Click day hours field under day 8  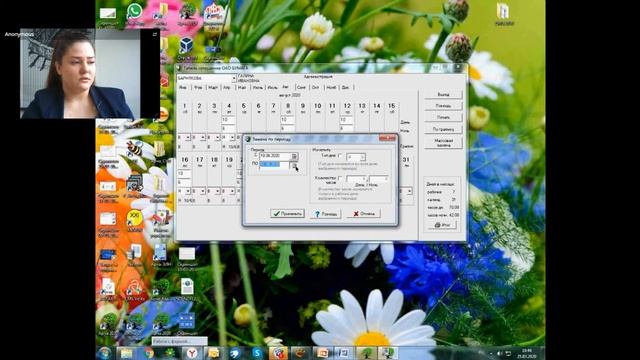tap(287, 120)
